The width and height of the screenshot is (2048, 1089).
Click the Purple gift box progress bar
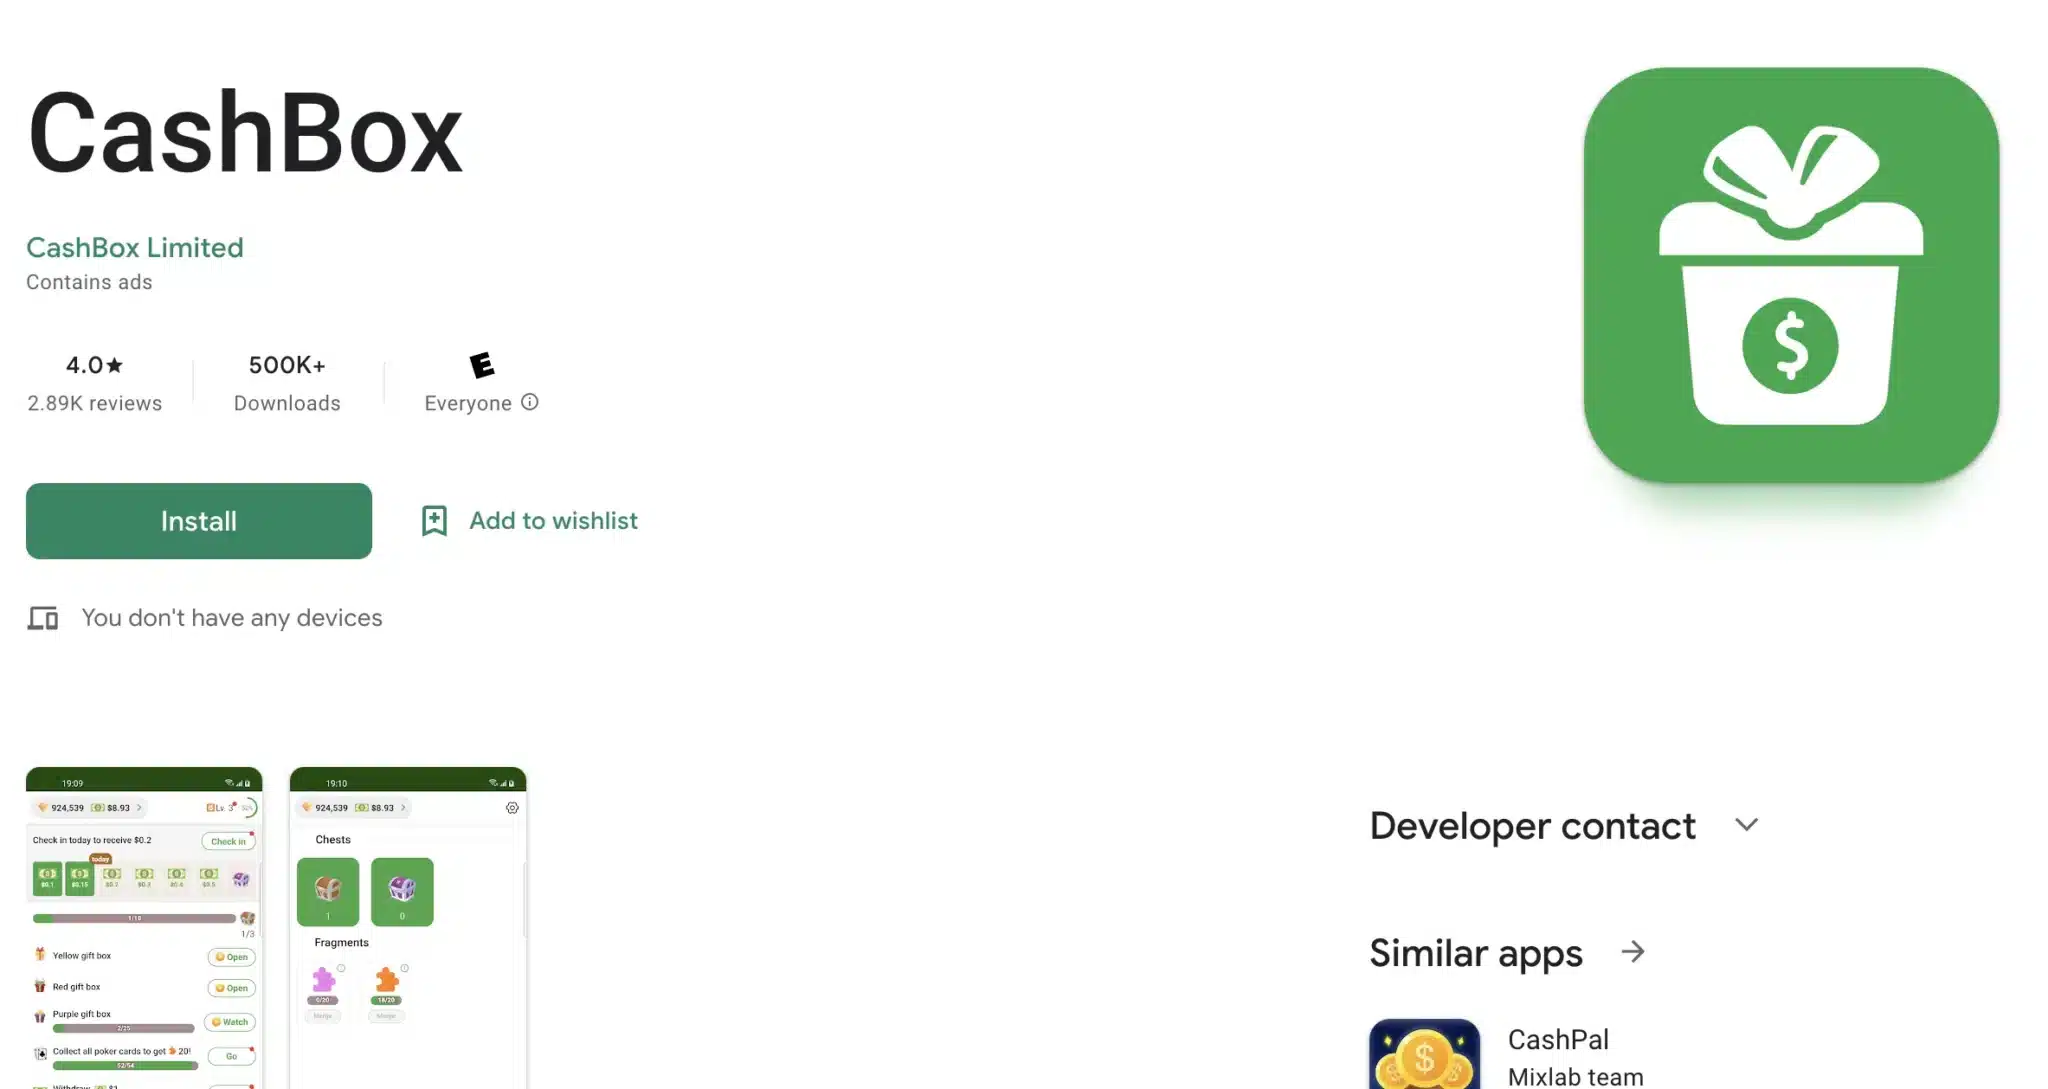pyautogui.click(x=124, y=1028)
